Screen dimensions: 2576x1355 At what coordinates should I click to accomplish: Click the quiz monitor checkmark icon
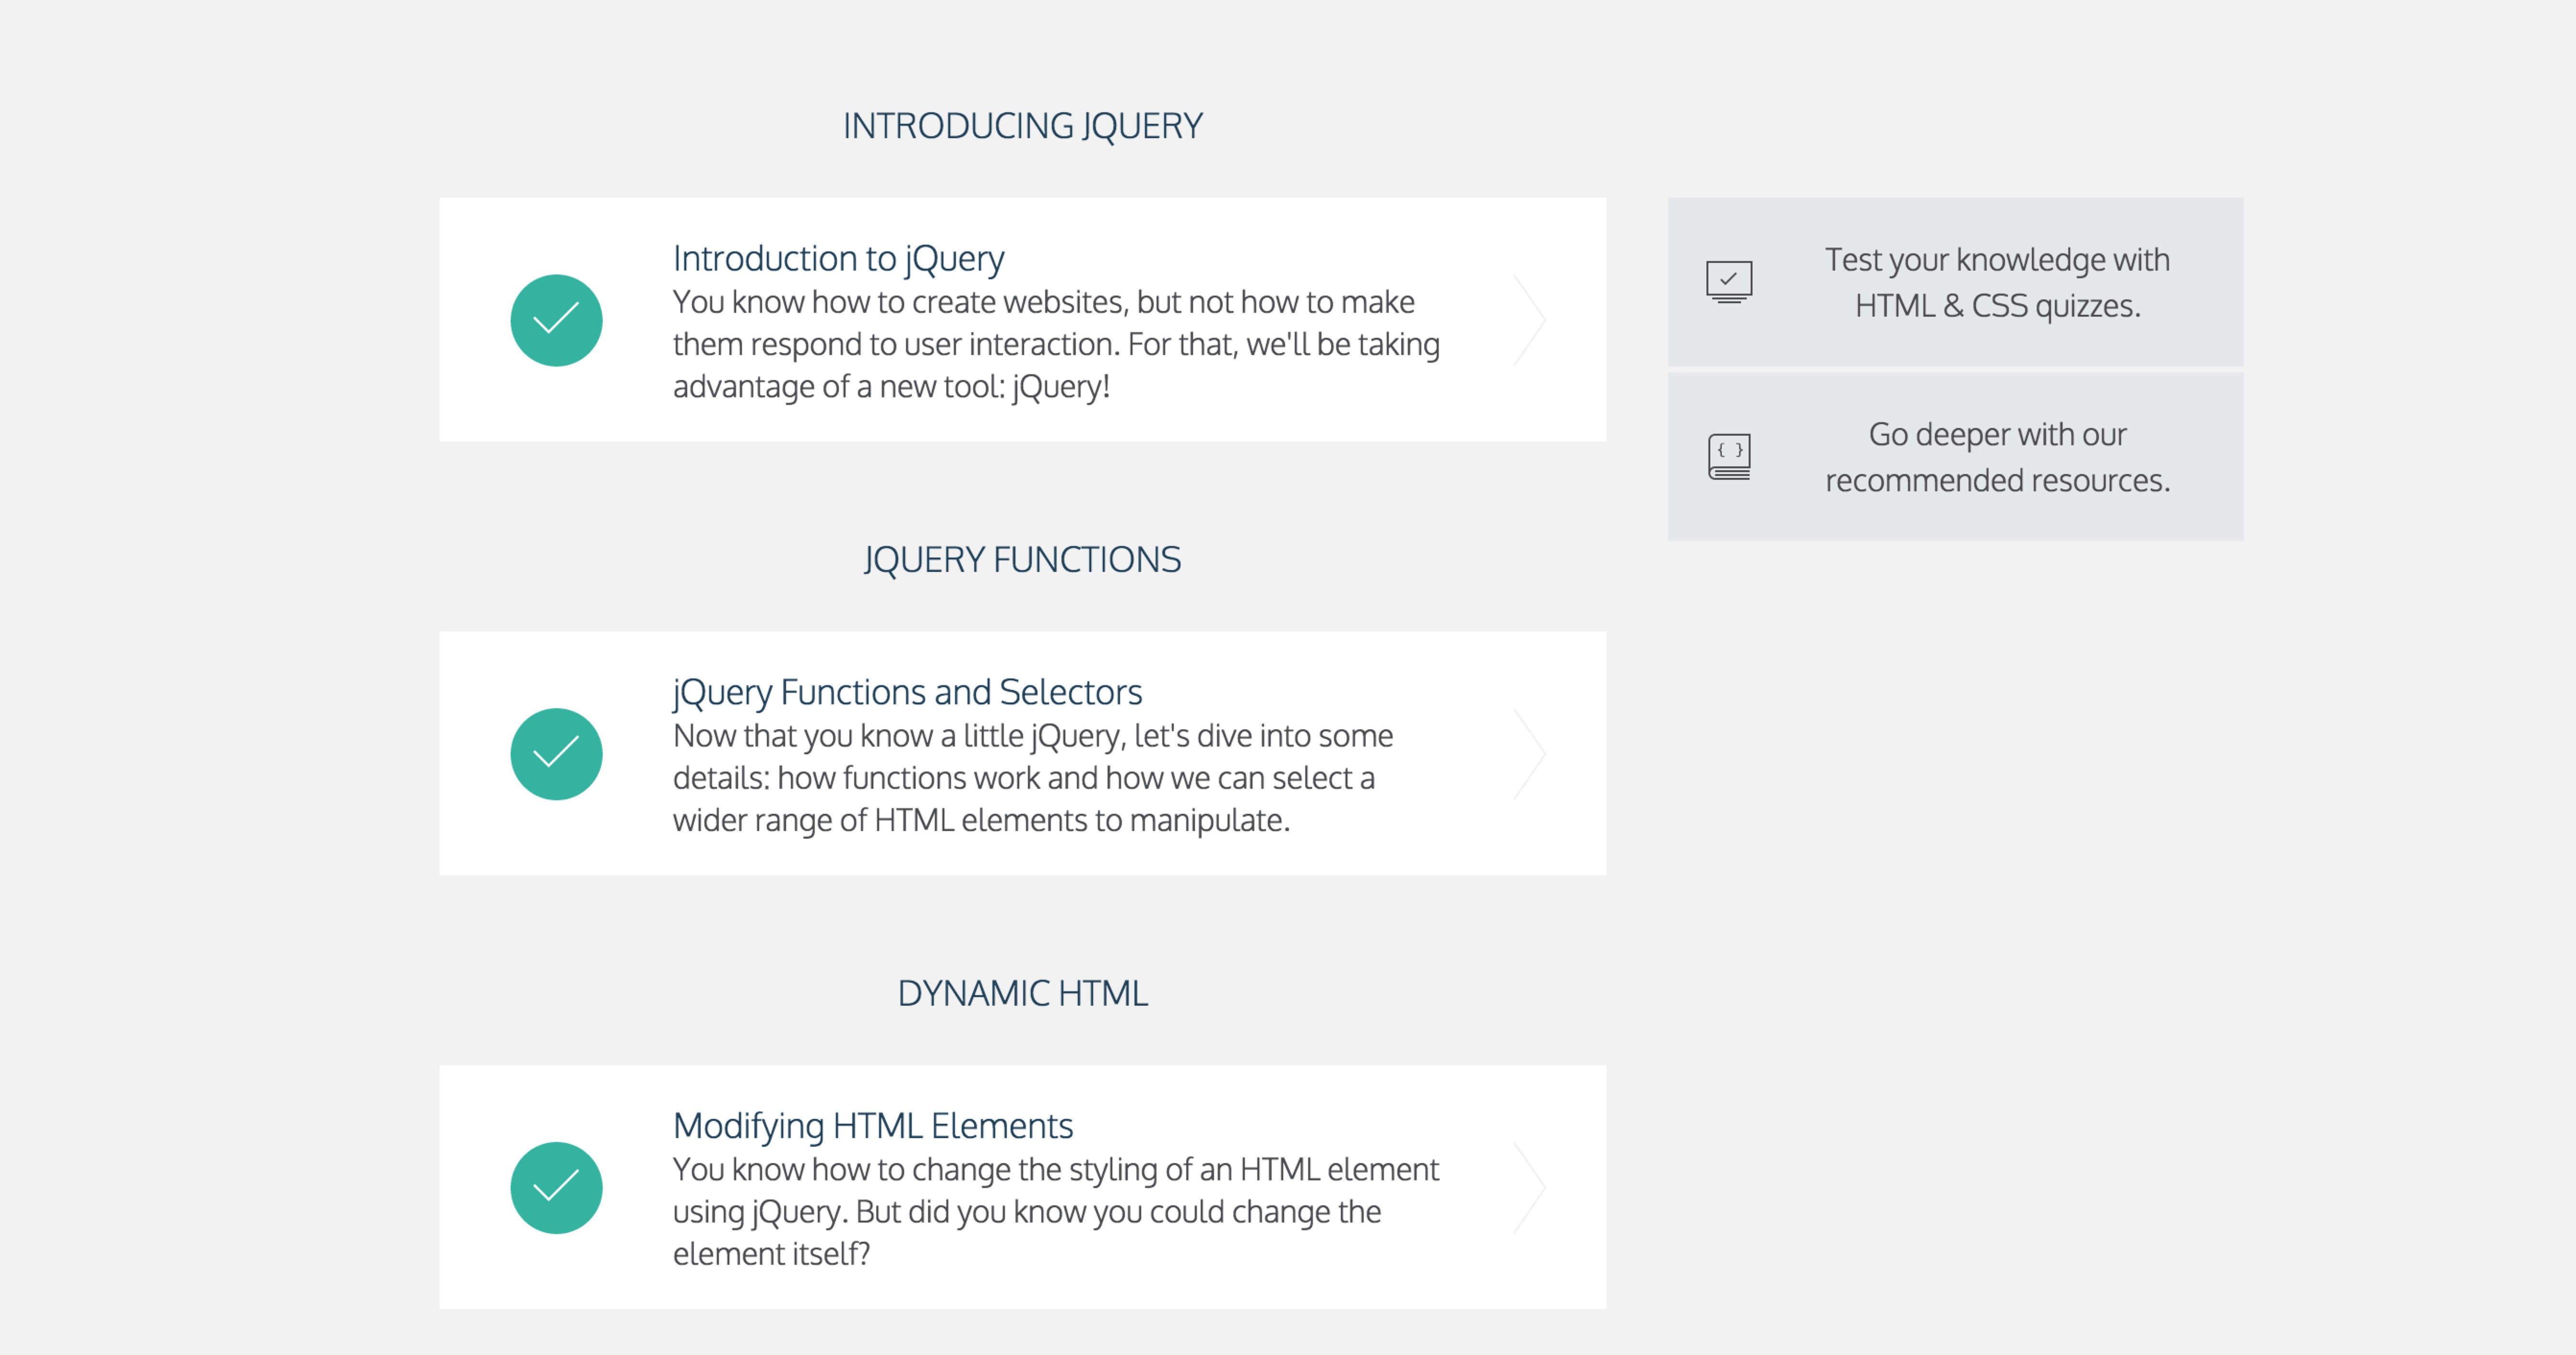pos(1728,282)
